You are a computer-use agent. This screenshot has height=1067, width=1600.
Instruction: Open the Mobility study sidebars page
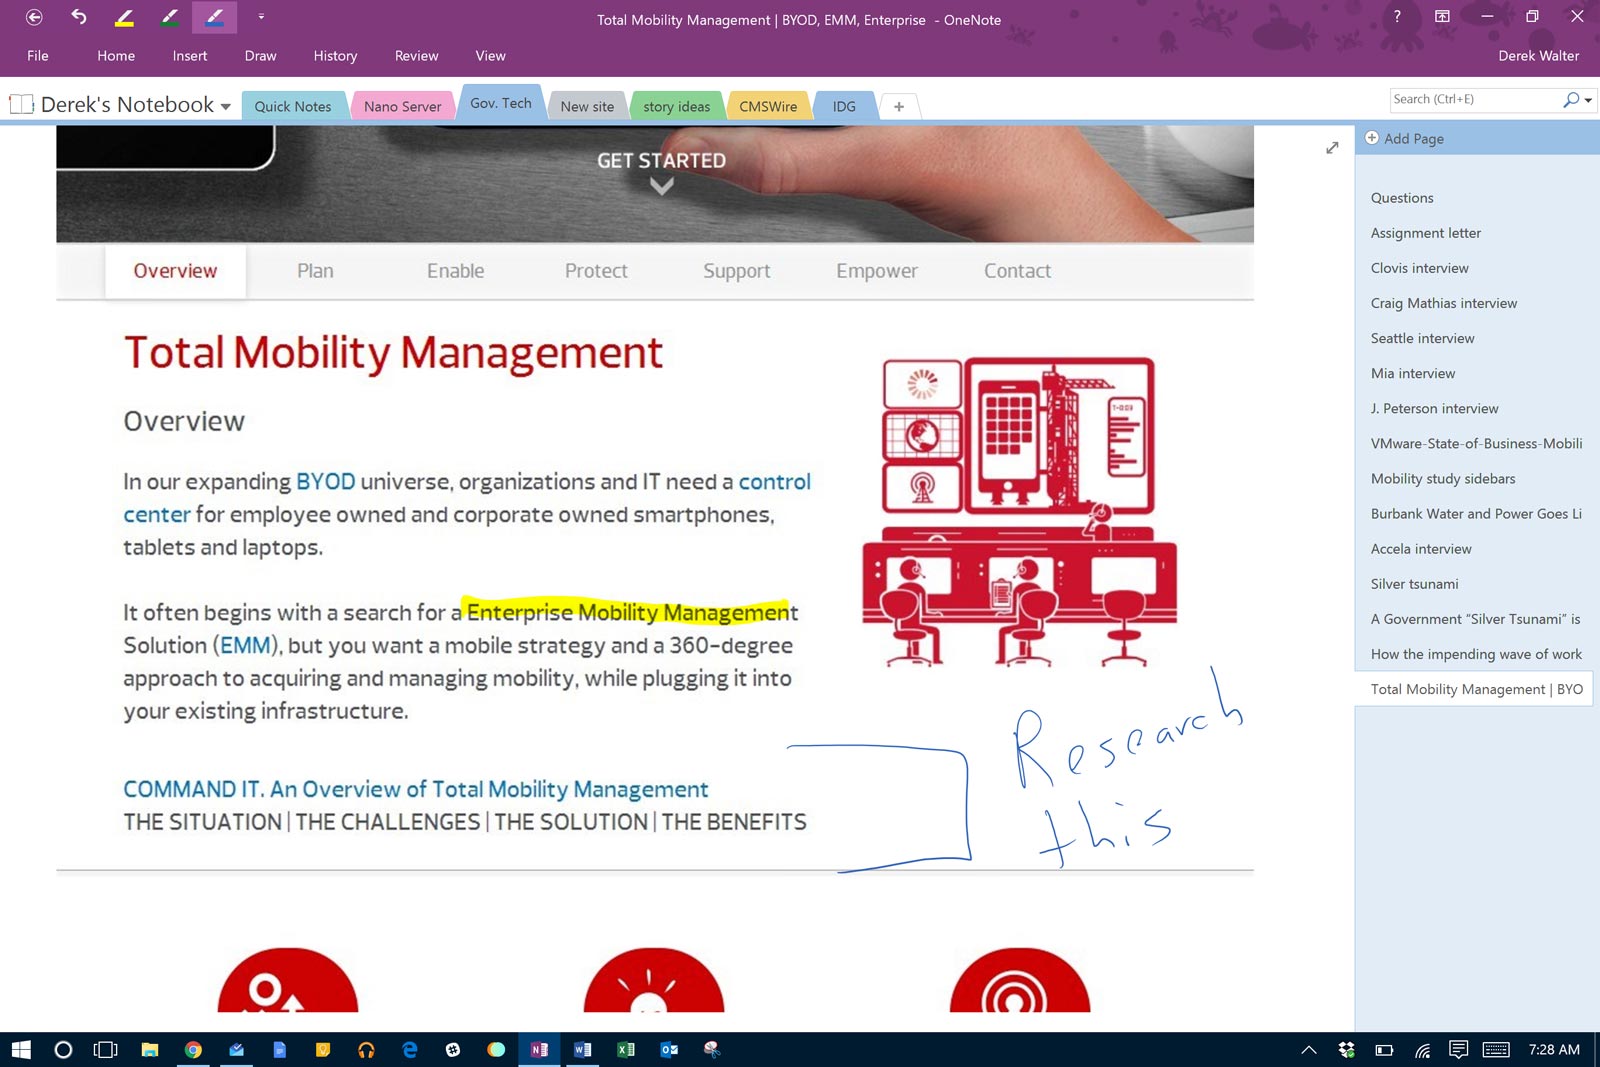[1474, 478]
